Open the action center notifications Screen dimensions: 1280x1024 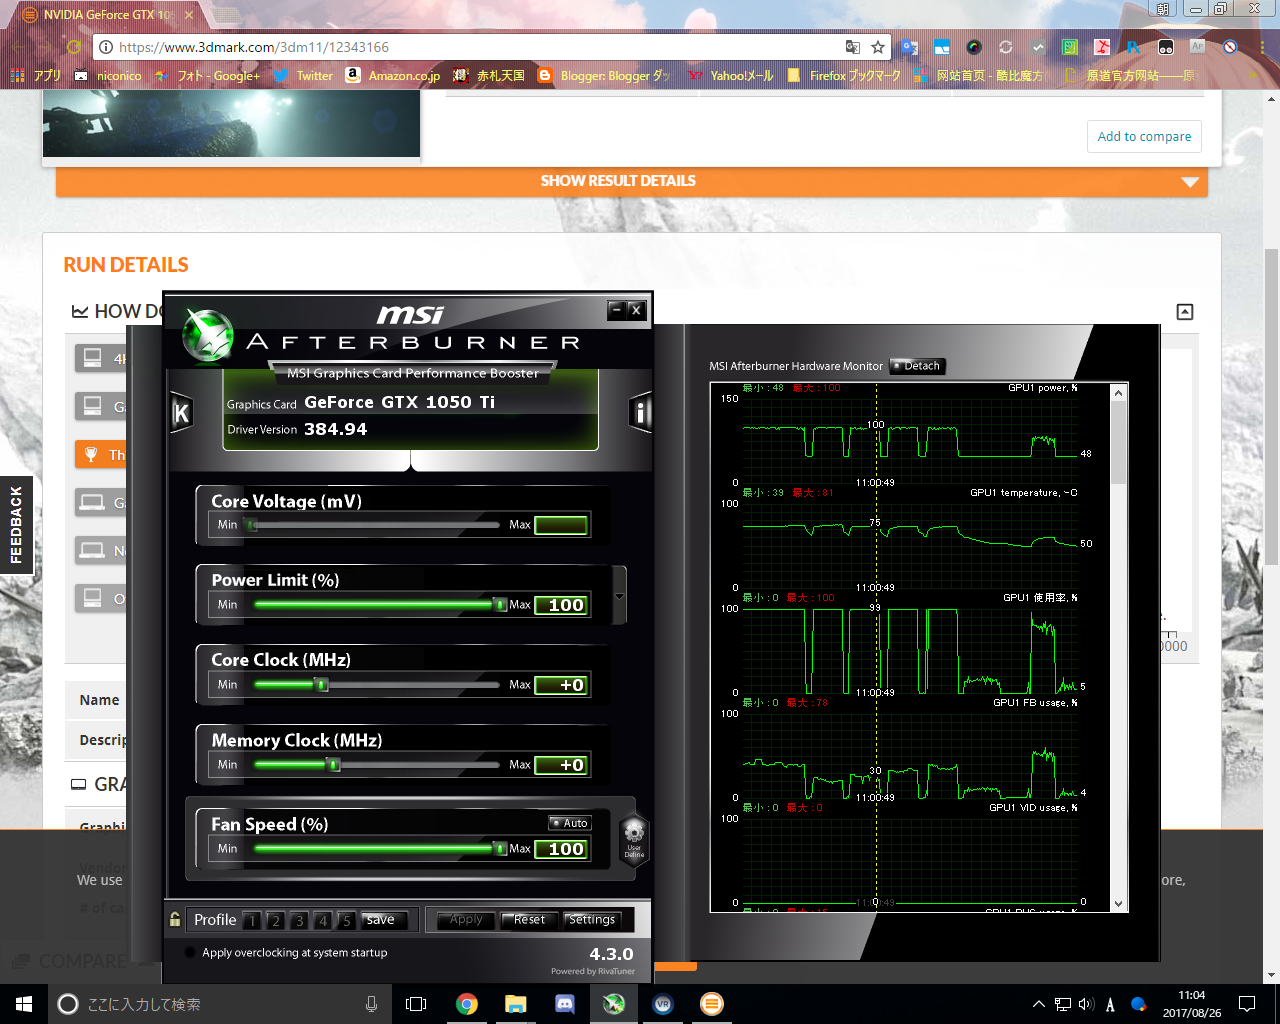click(x=1247, y=1004)
